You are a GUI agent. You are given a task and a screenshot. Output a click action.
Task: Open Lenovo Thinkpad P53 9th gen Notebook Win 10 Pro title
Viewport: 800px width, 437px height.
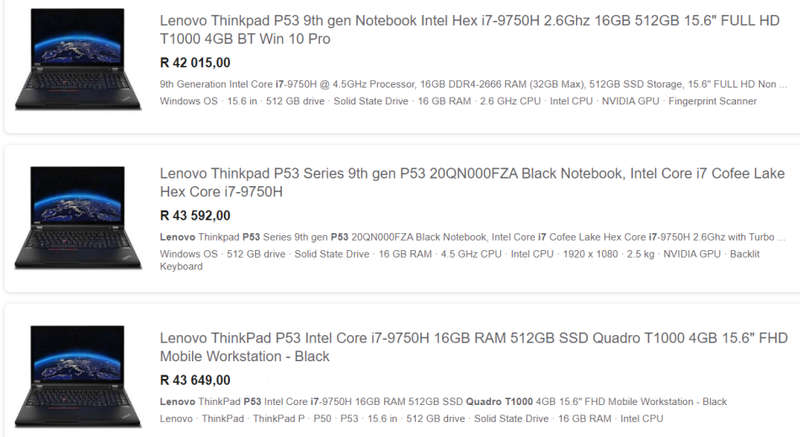click(x=469, y=30)
